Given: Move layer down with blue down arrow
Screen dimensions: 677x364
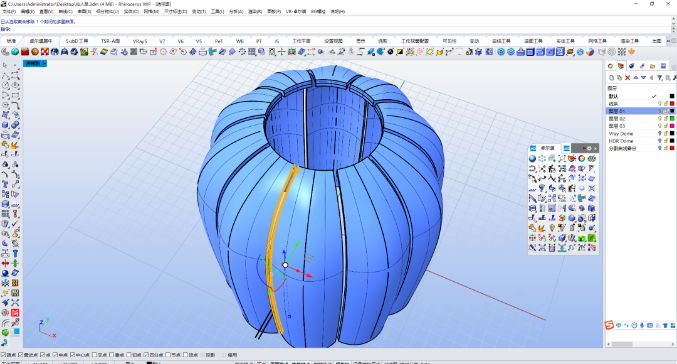Looking at the screenshot, I should [643, 78].
